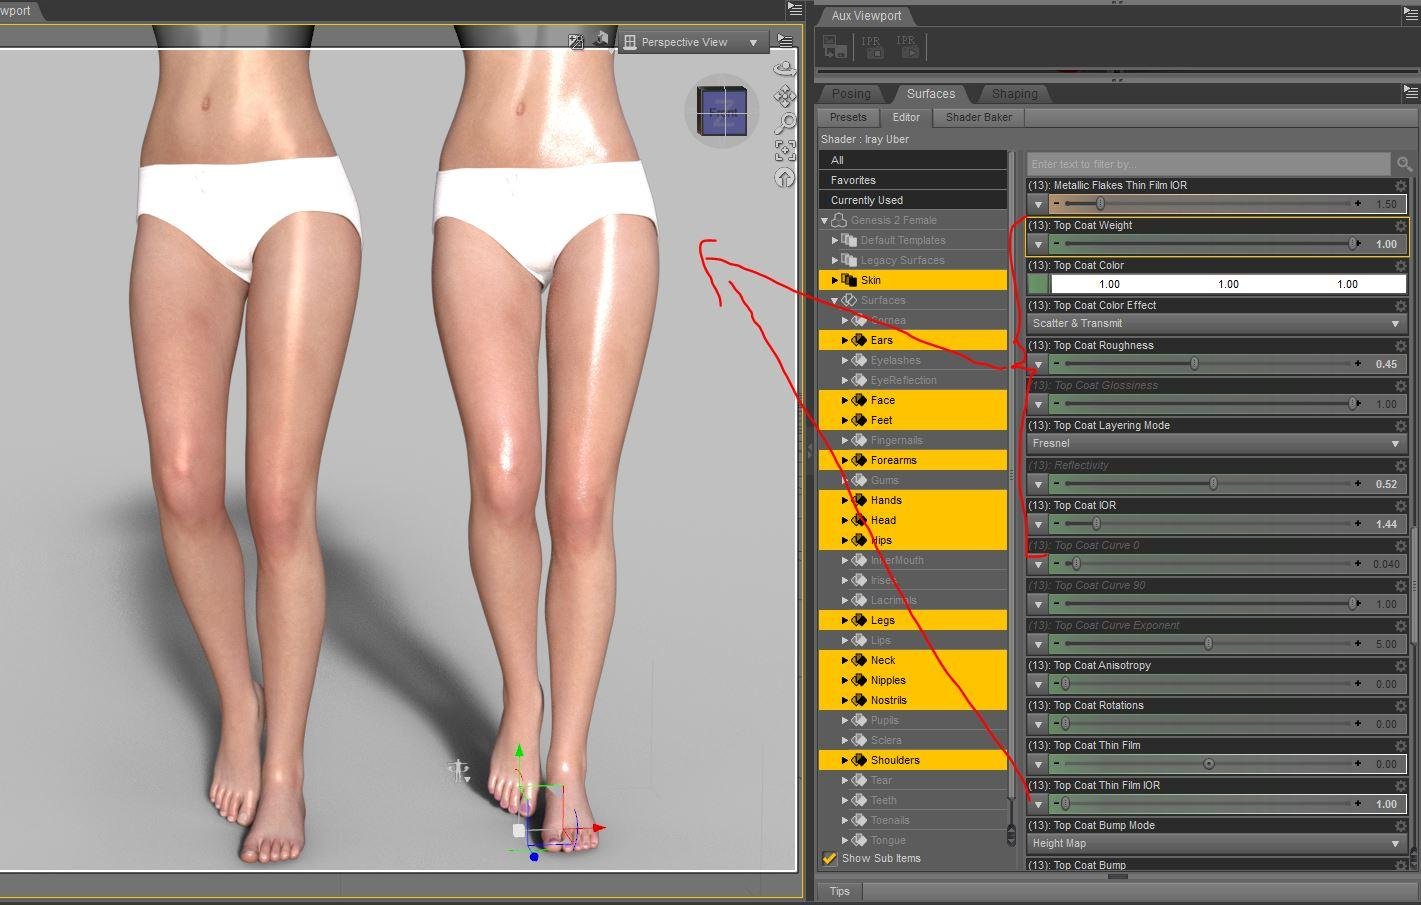Click the reset view arrow icon
The width and height of the screenshot is (1421, 905).
coord(785,178)
